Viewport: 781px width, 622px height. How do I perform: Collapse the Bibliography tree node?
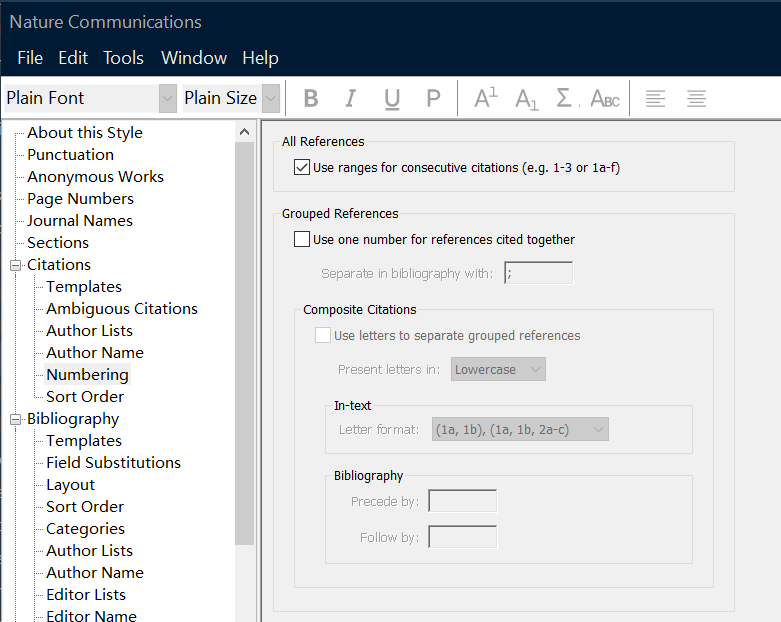[x=16, y=419]
